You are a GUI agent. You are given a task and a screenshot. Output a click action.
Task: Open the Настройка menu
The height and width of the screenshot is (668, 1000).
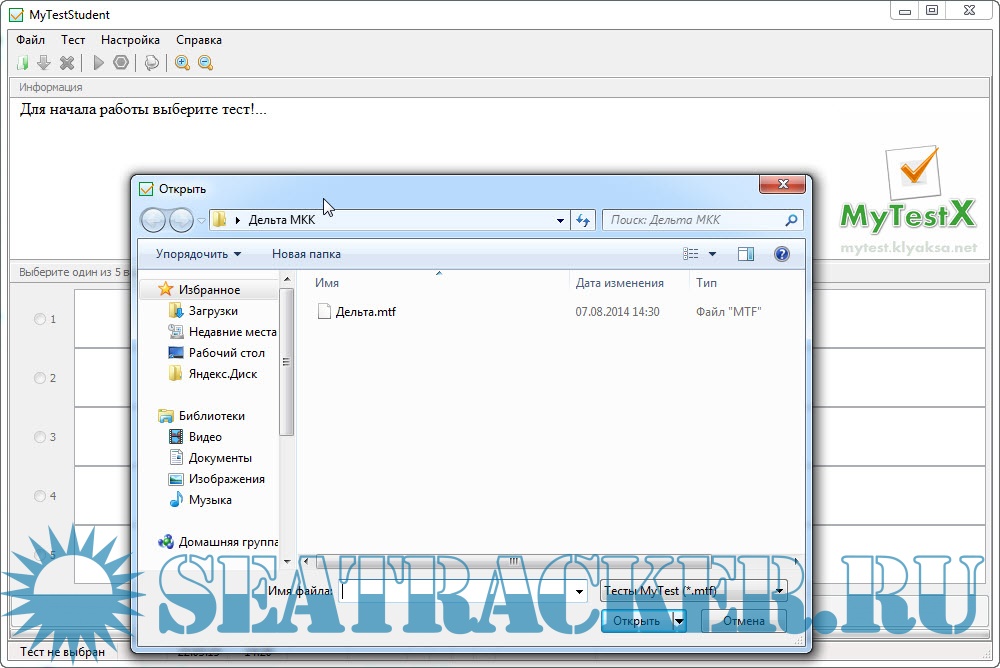[130, 40]
